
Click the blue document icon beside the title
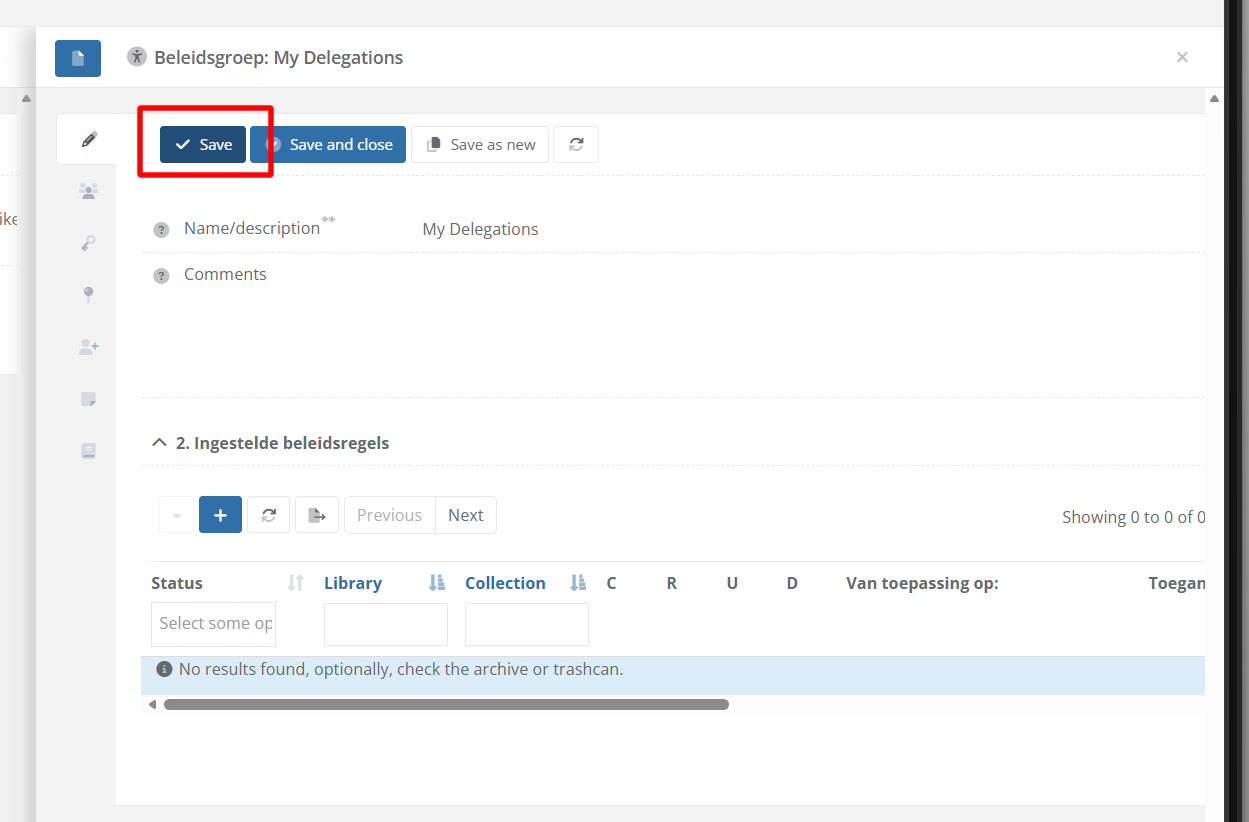pos(78,58)
